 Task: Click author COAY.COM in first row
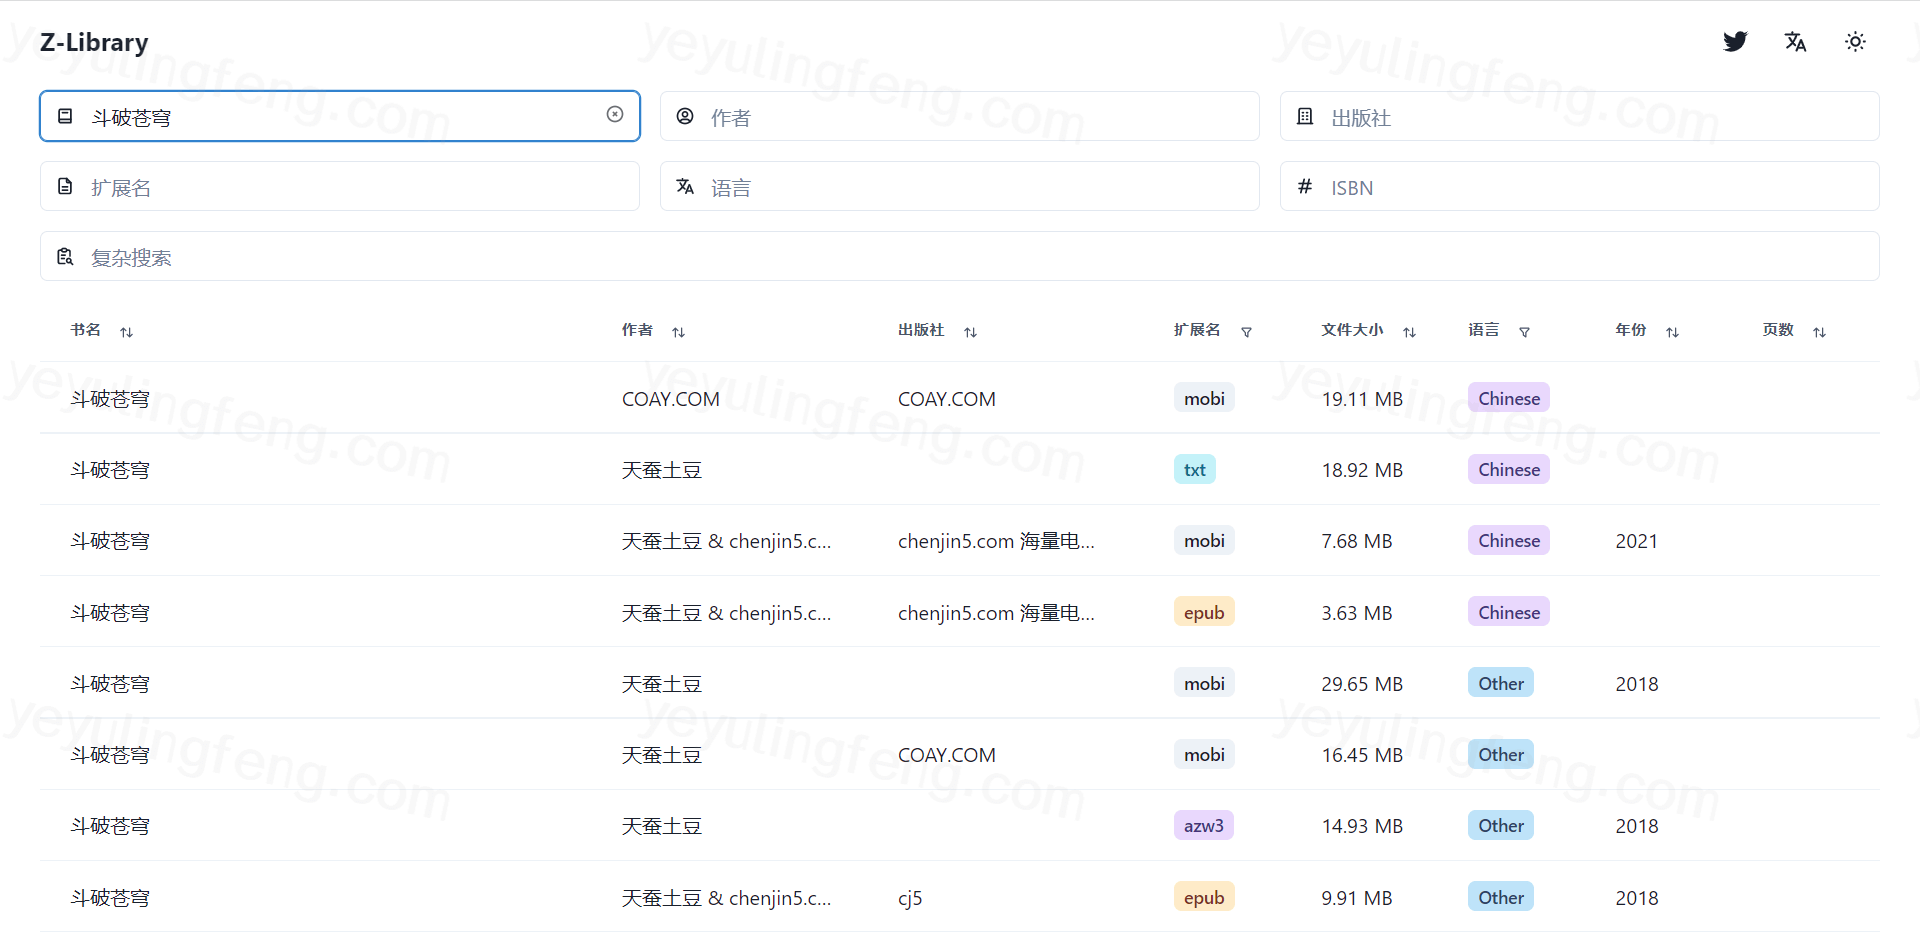pyautogui.click(x=671, y=399)
